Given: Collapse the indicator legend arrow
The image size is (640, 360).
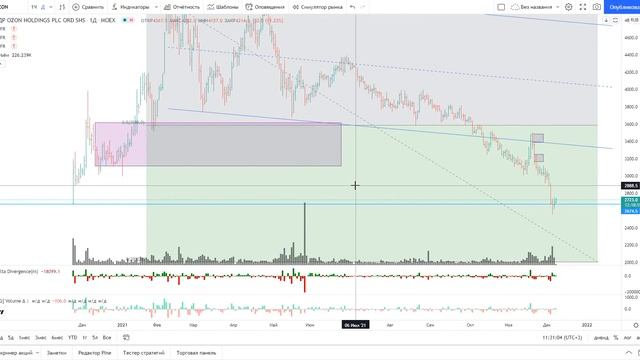Looking at the screenshot, I should 1,64.
